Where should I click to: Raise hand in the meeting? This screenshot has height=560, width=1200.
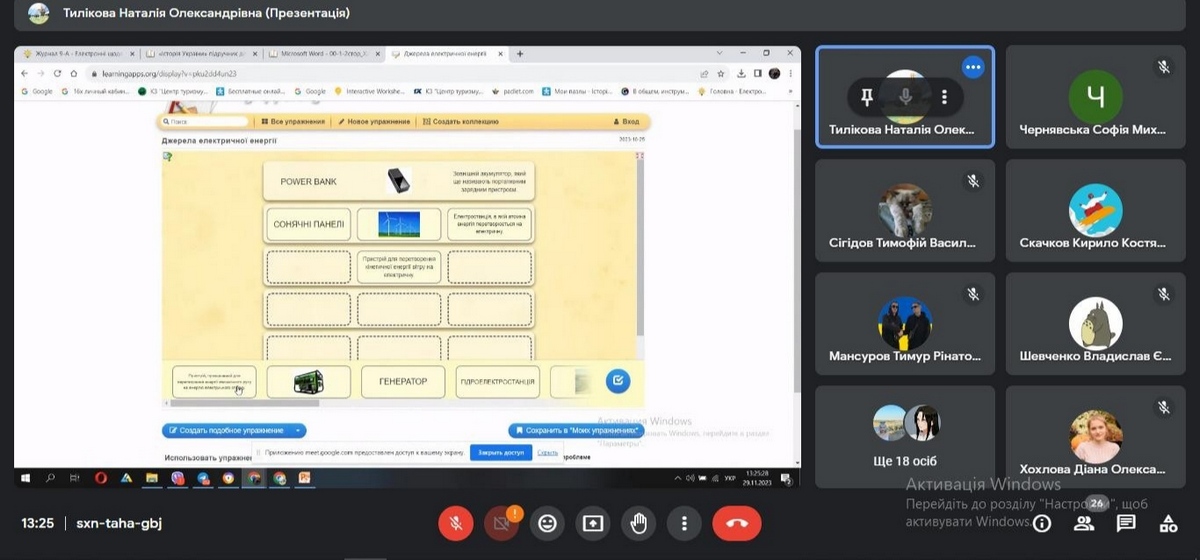638,523
